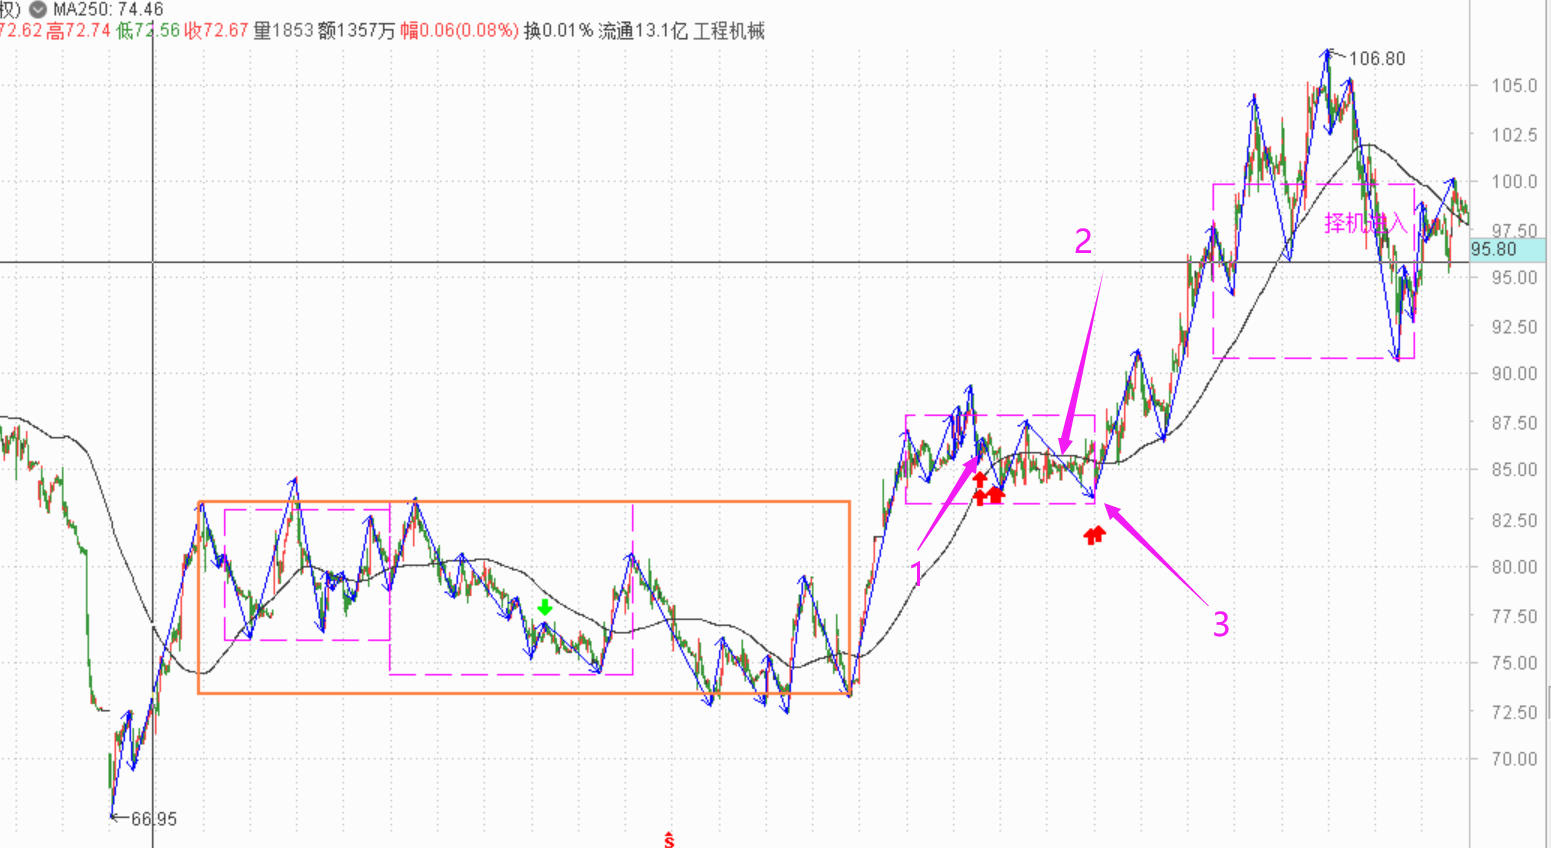Screen dimensions: 1551x848
Task: Select the magenta number 2 annotation
Action: (x=1083, y=242)
